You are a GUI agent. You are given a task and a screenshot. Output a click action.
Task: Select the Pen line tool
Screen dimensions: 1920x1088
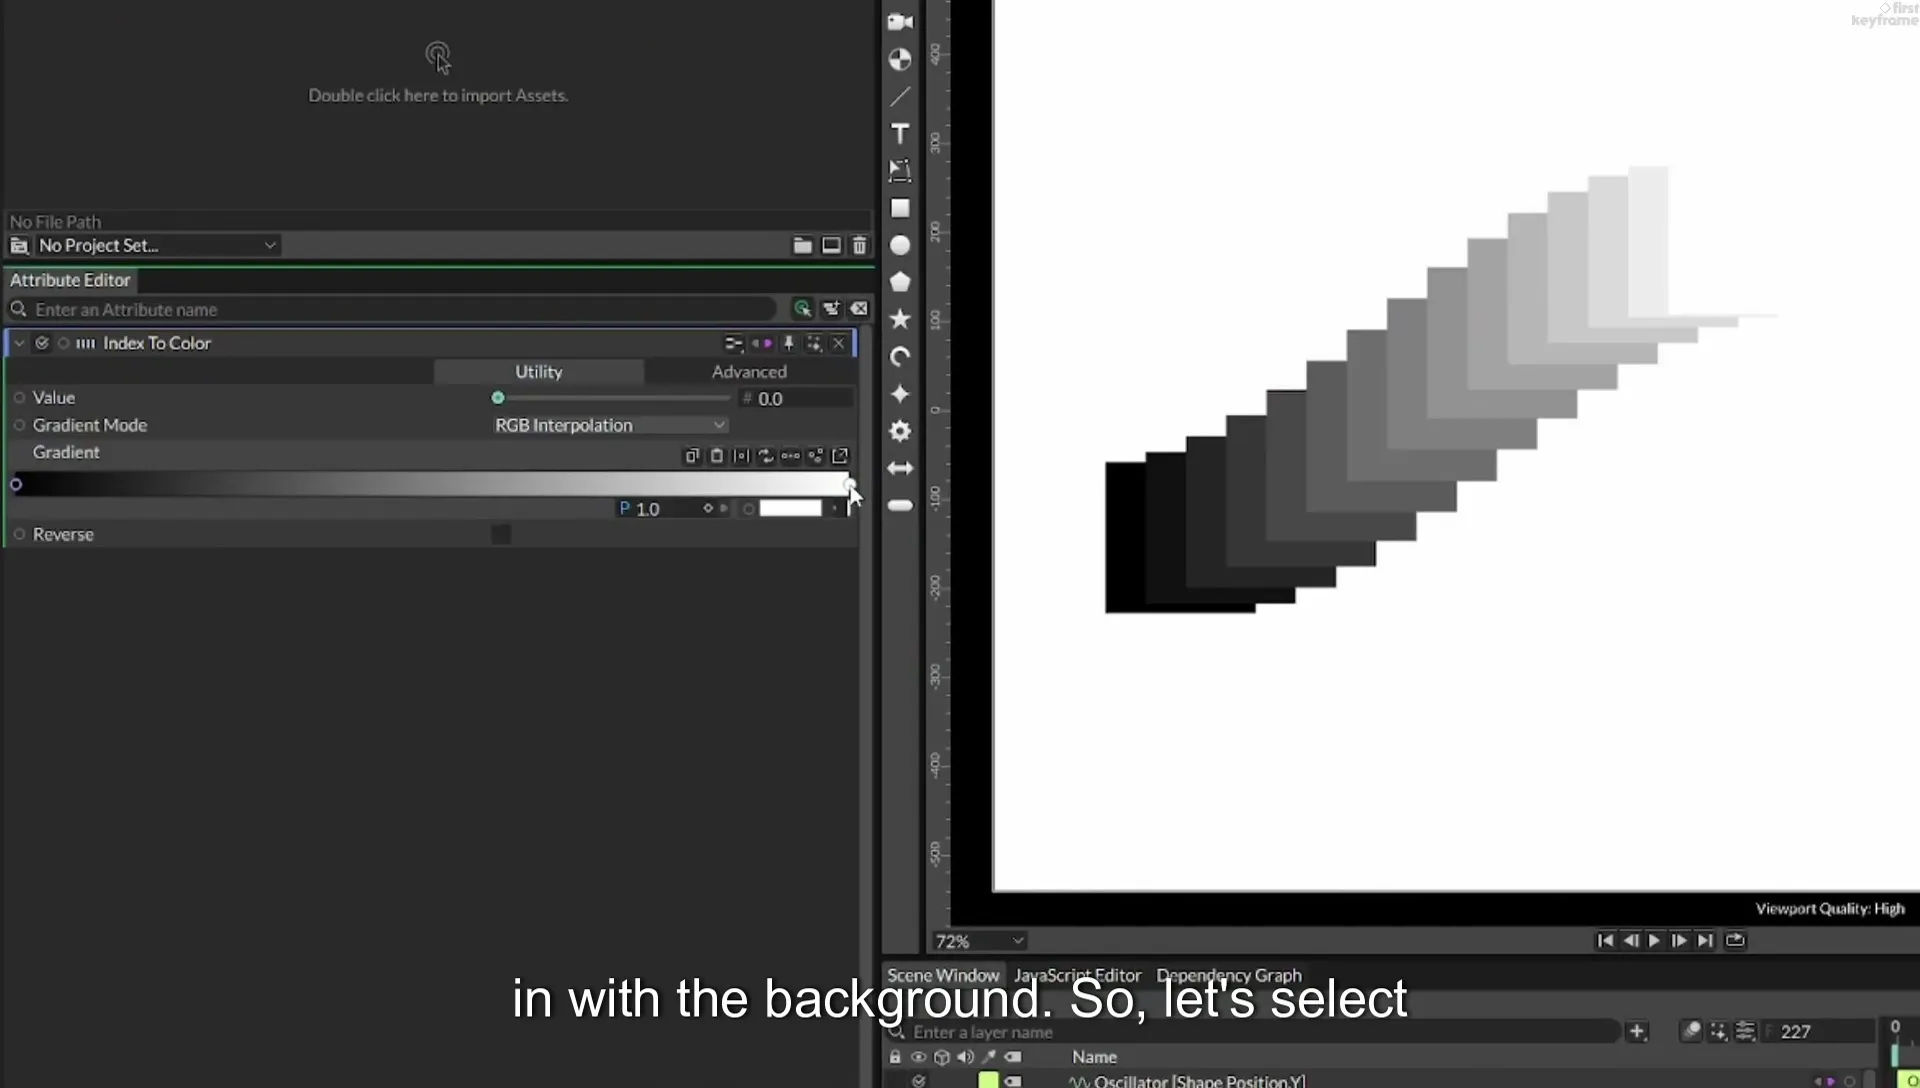coord(900,97)
